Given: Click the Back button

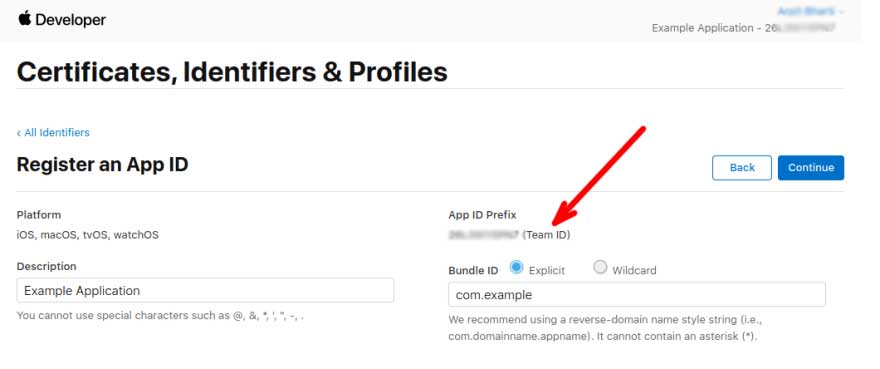Looking at the screenshot, I should (x=742, y=167).
